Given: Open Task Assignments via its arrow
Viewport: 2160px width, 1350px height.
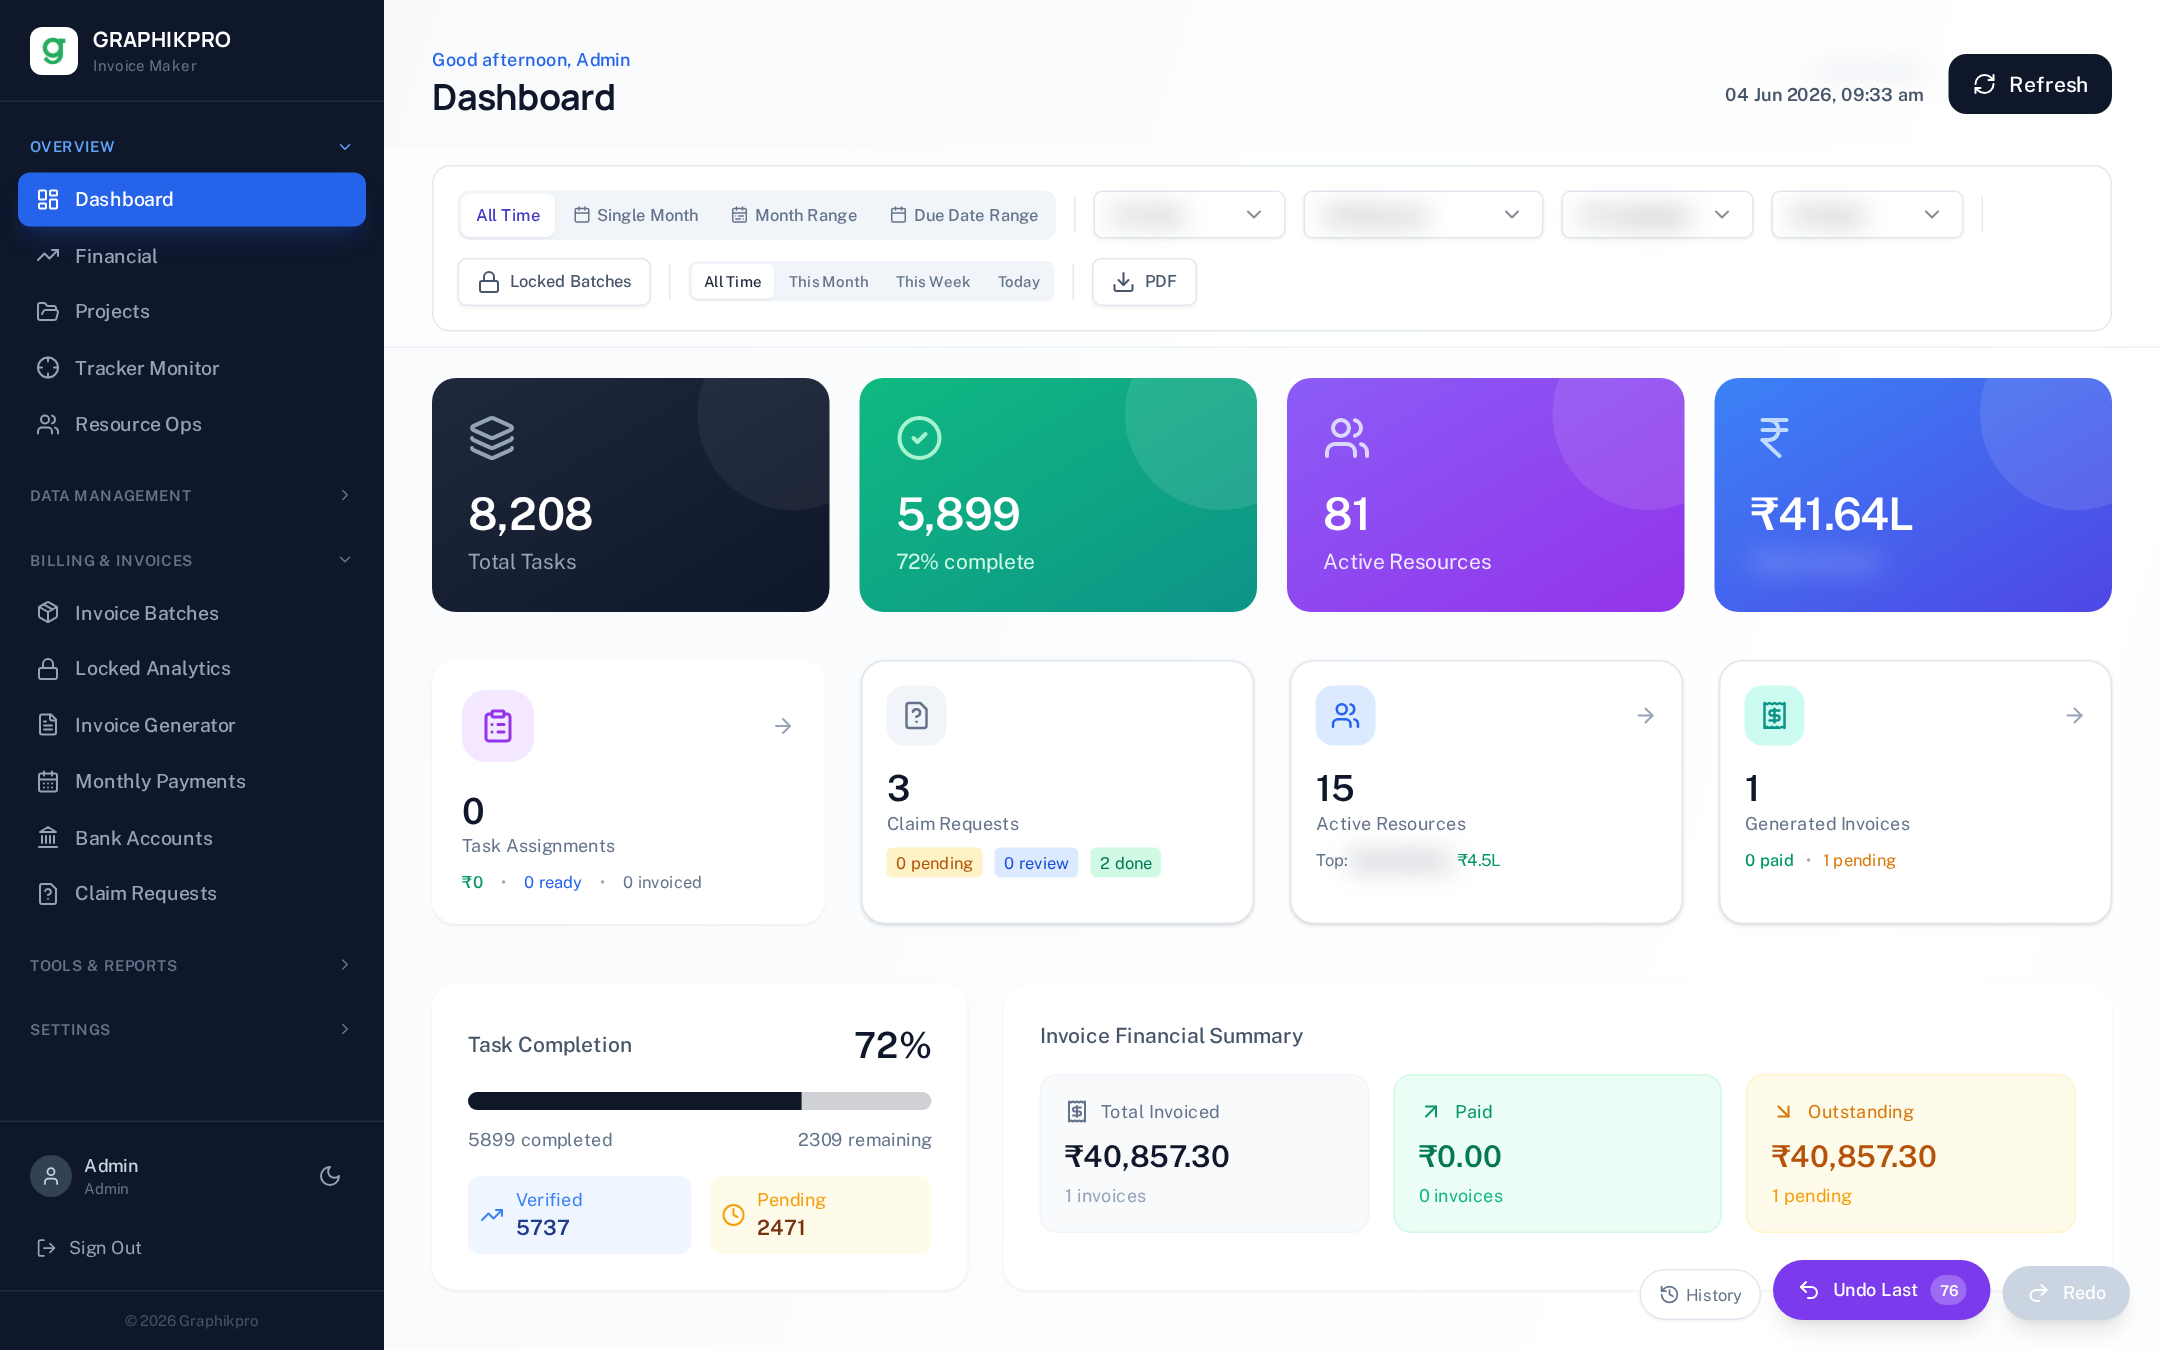Looking at the screenshot, I should click(783, 726).
